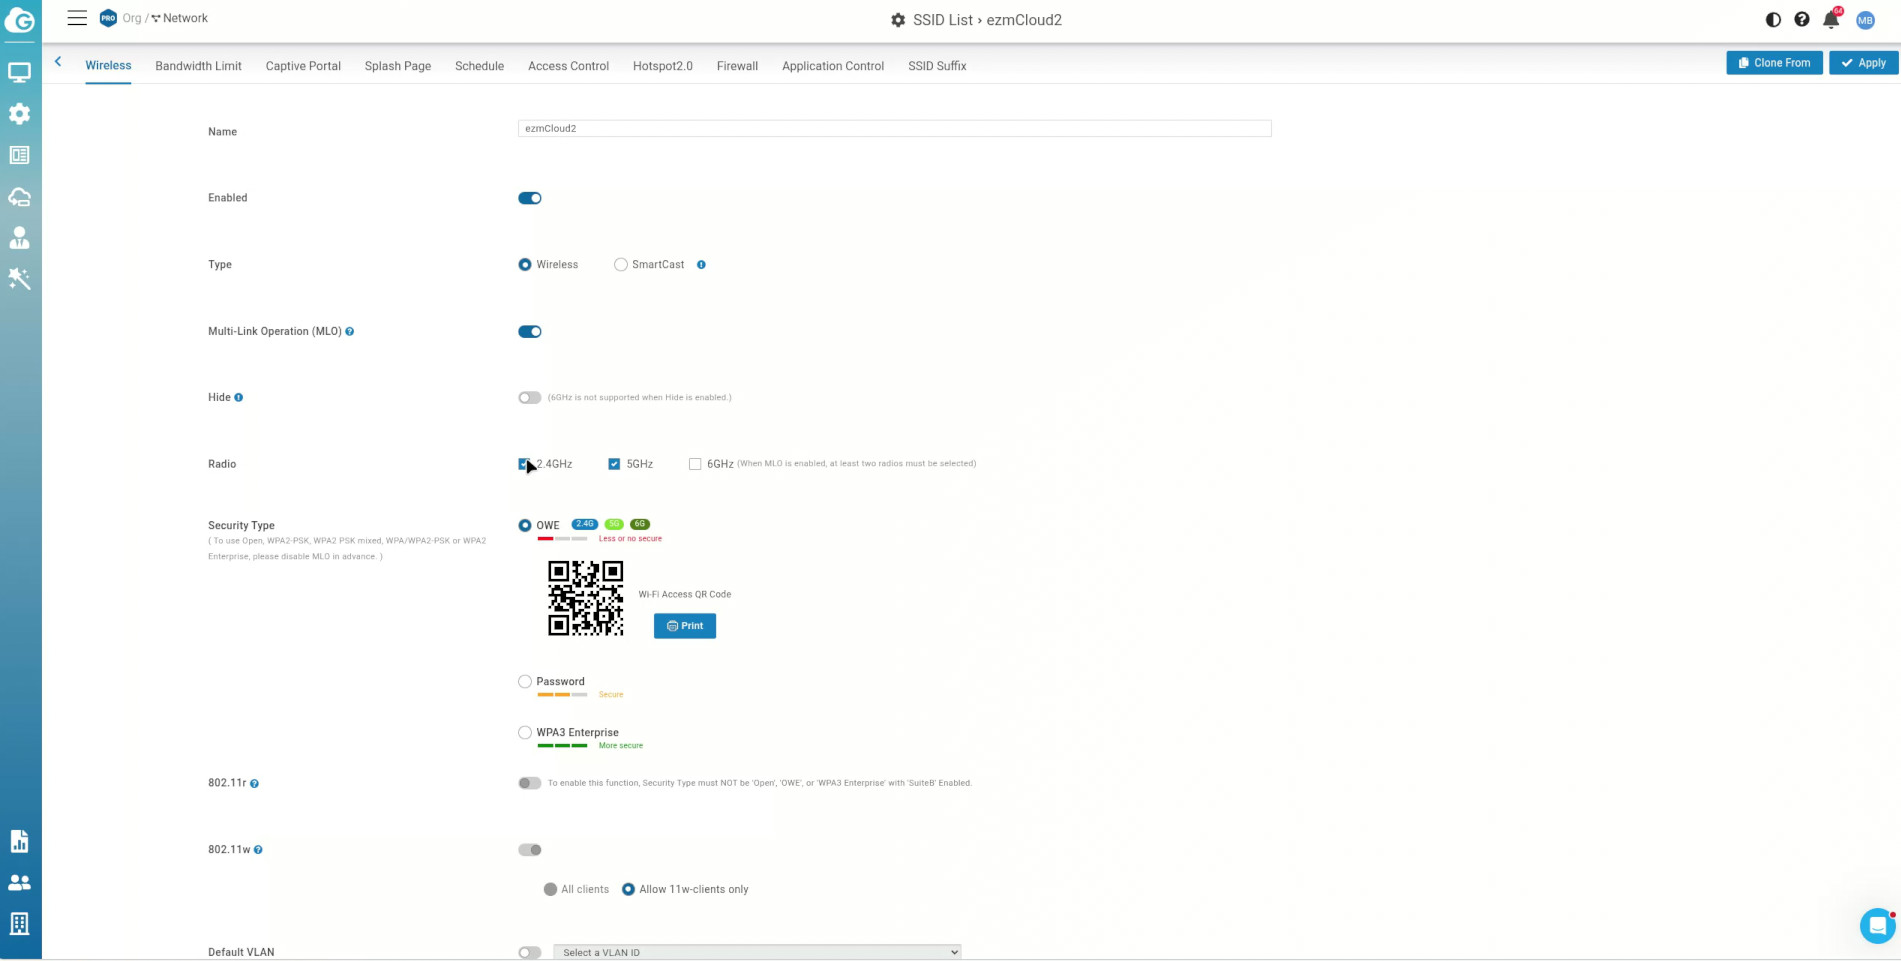Switch to the Wireless tab
Viewport: 1901px width, 961px height.
[108, 66]
